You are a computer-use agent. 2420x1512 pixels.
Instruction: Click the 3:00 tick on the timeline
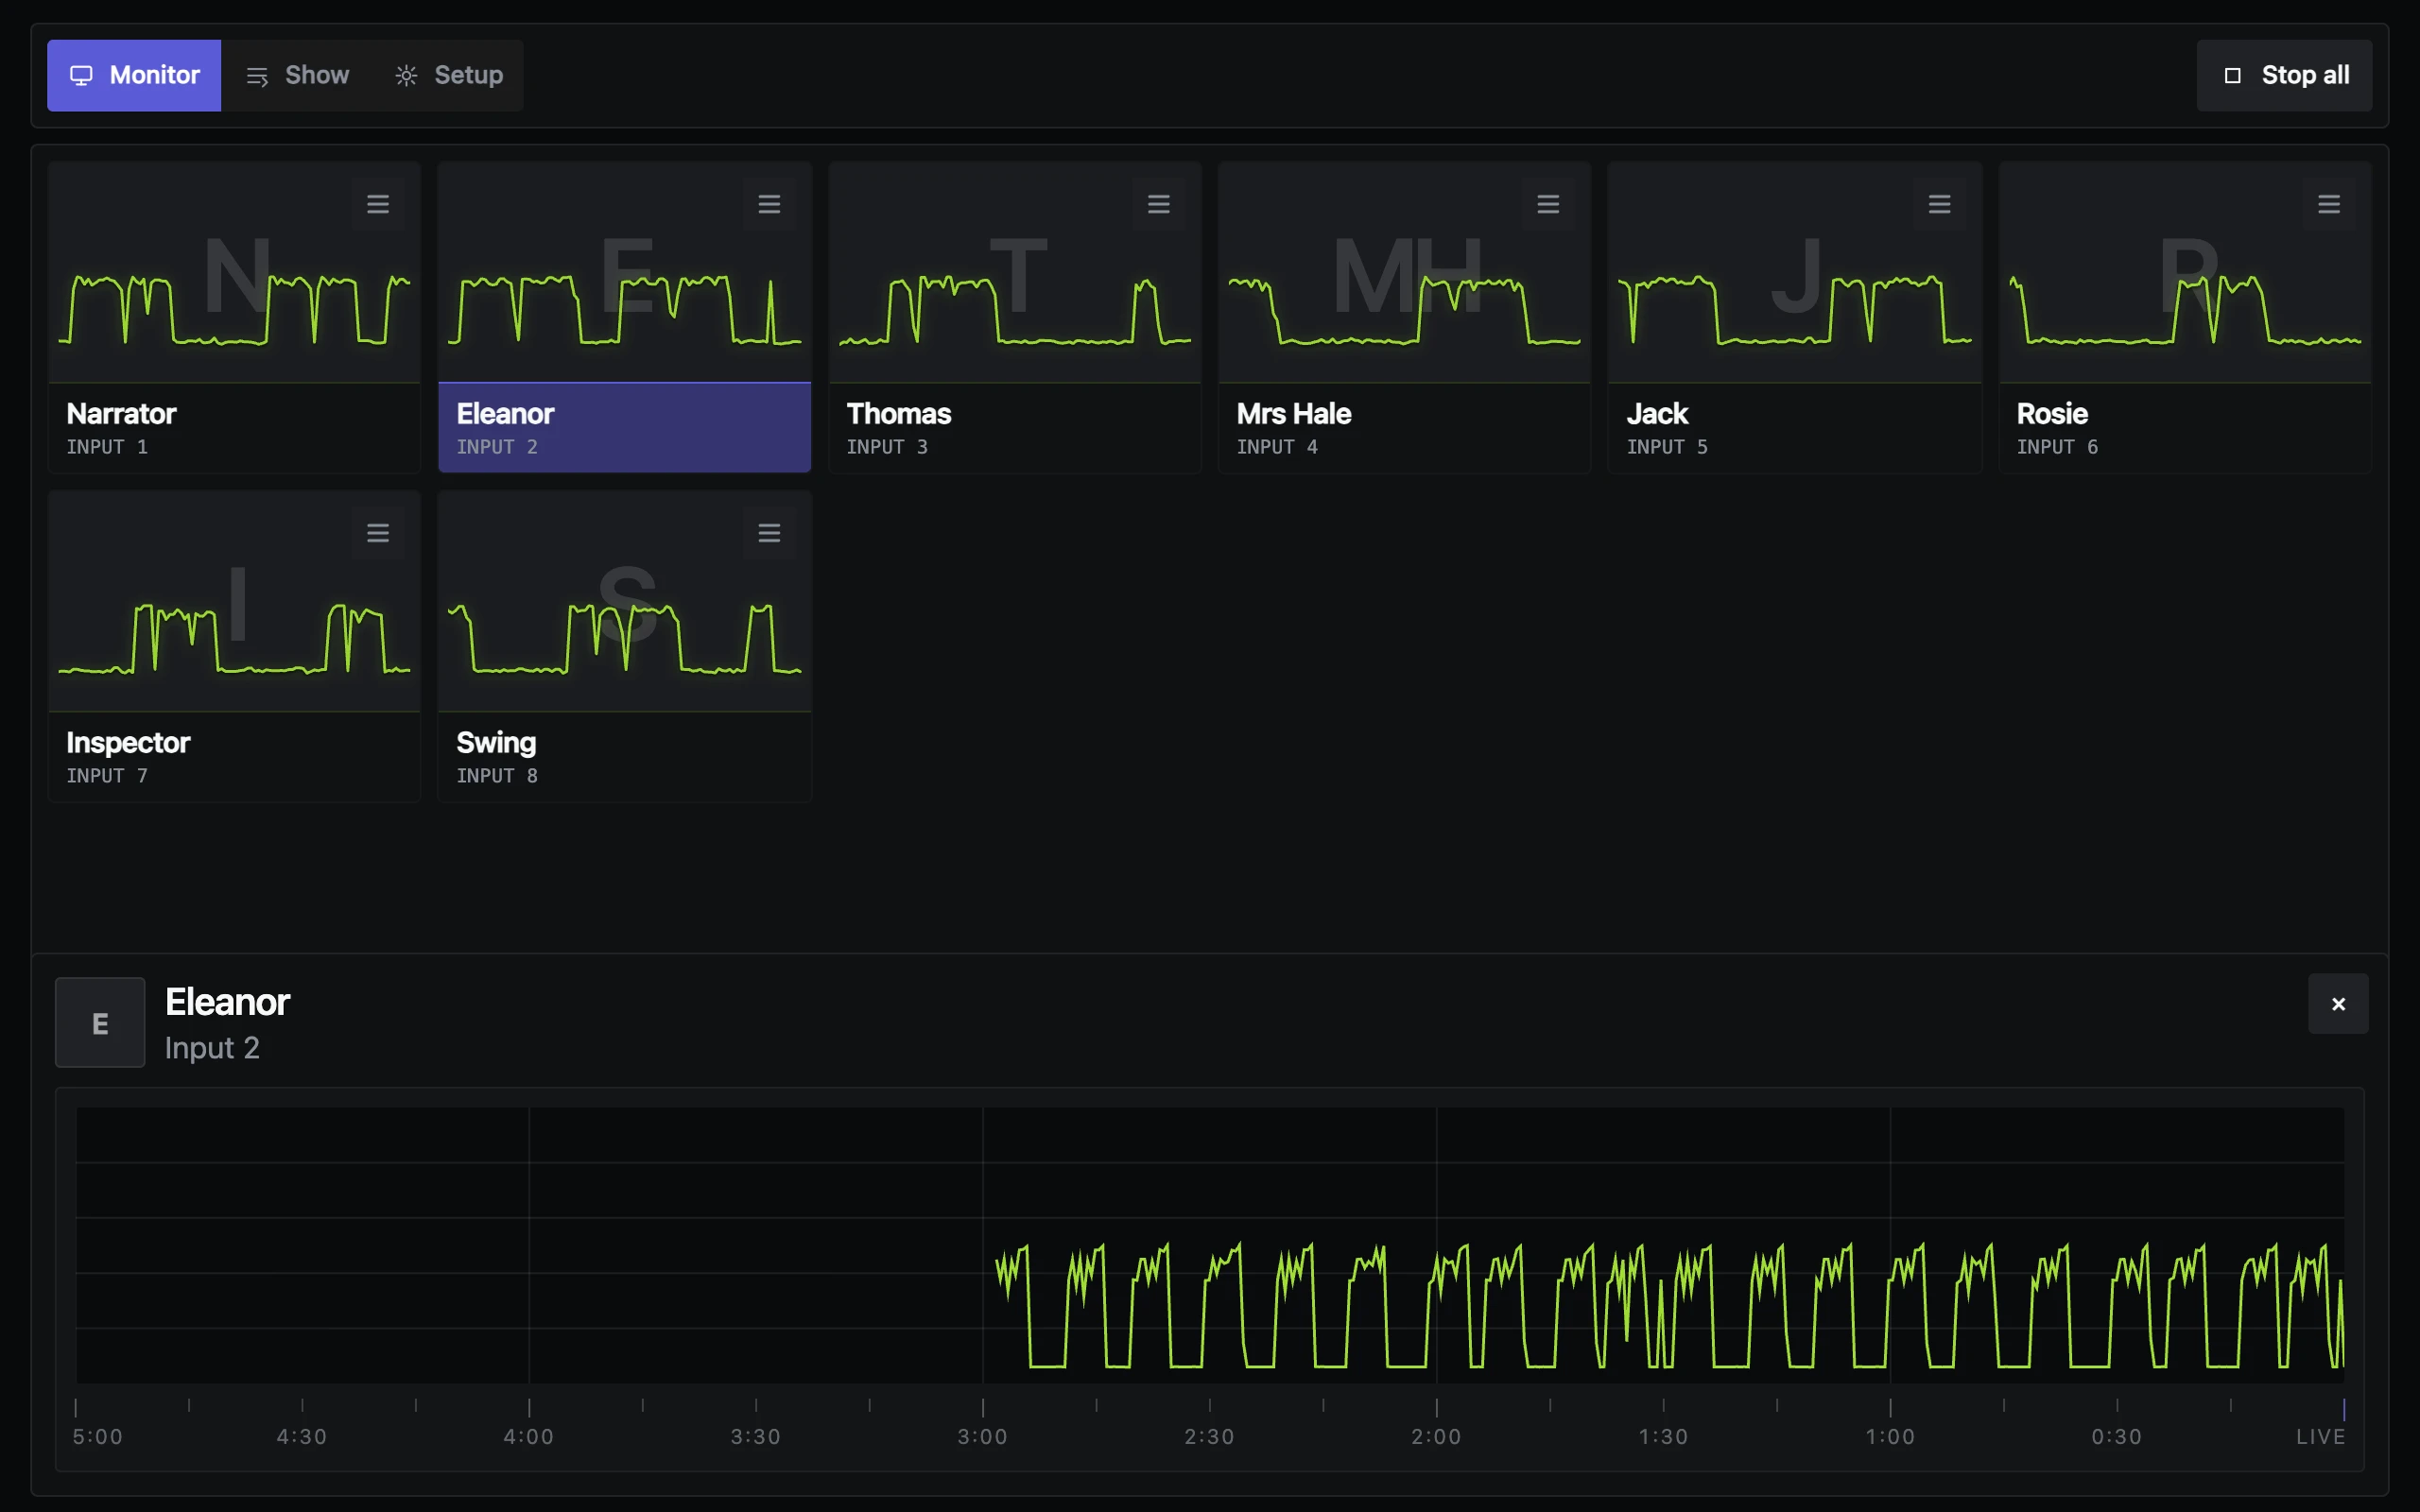[983, 1409]
